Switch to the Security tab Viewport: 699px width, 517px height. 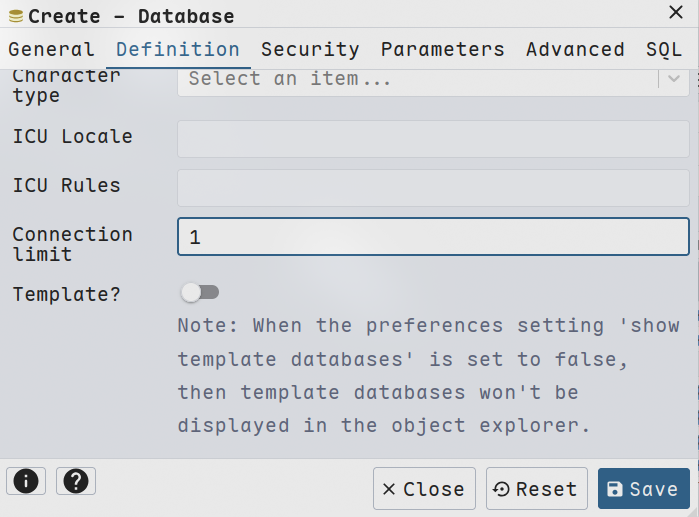pos(310,49)
